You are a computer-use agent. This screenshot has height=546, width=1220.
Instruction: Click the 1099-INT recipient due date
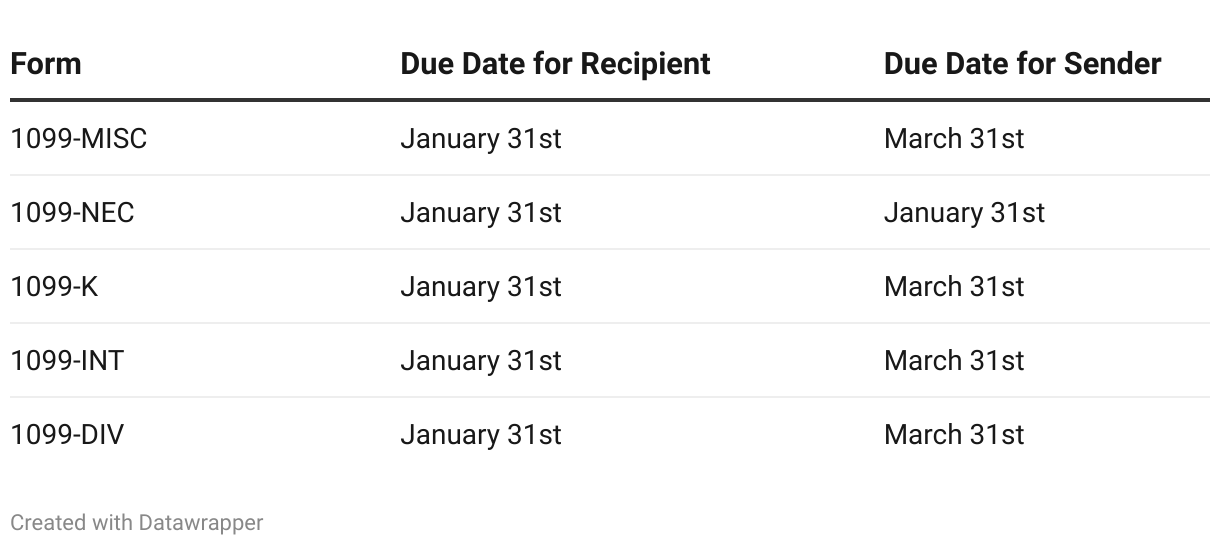pos(481,361)
